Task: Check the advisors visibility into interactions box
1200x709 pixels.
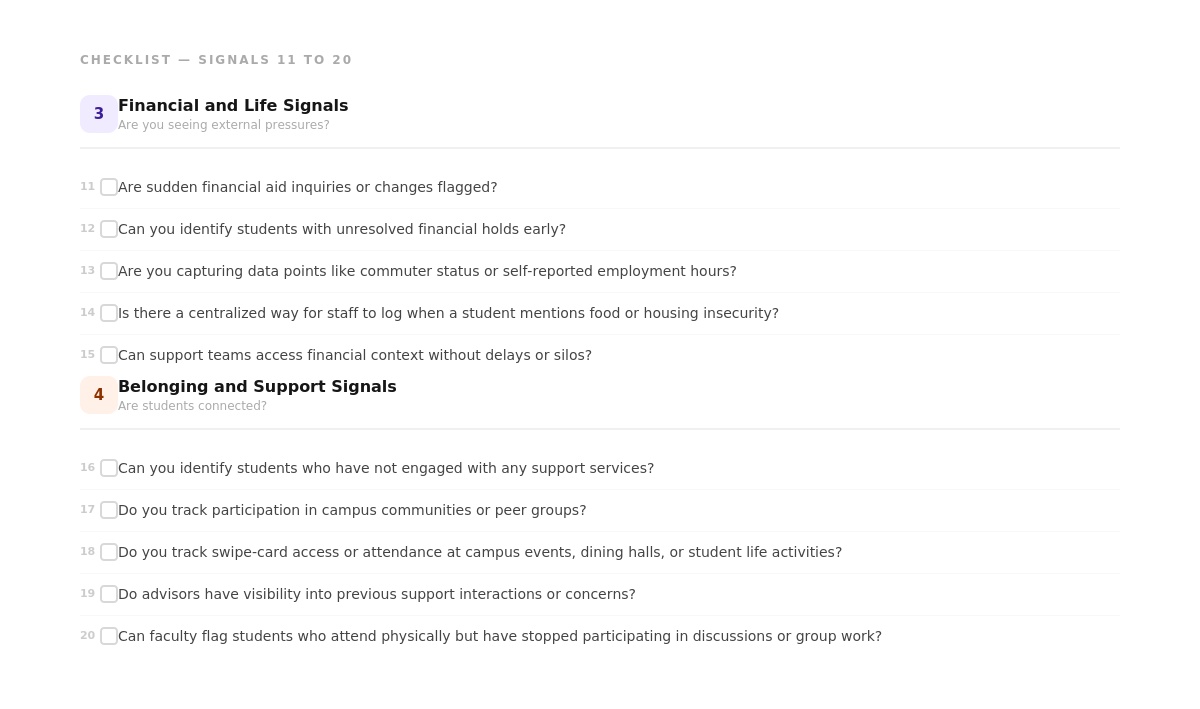Action: (109, 594)
